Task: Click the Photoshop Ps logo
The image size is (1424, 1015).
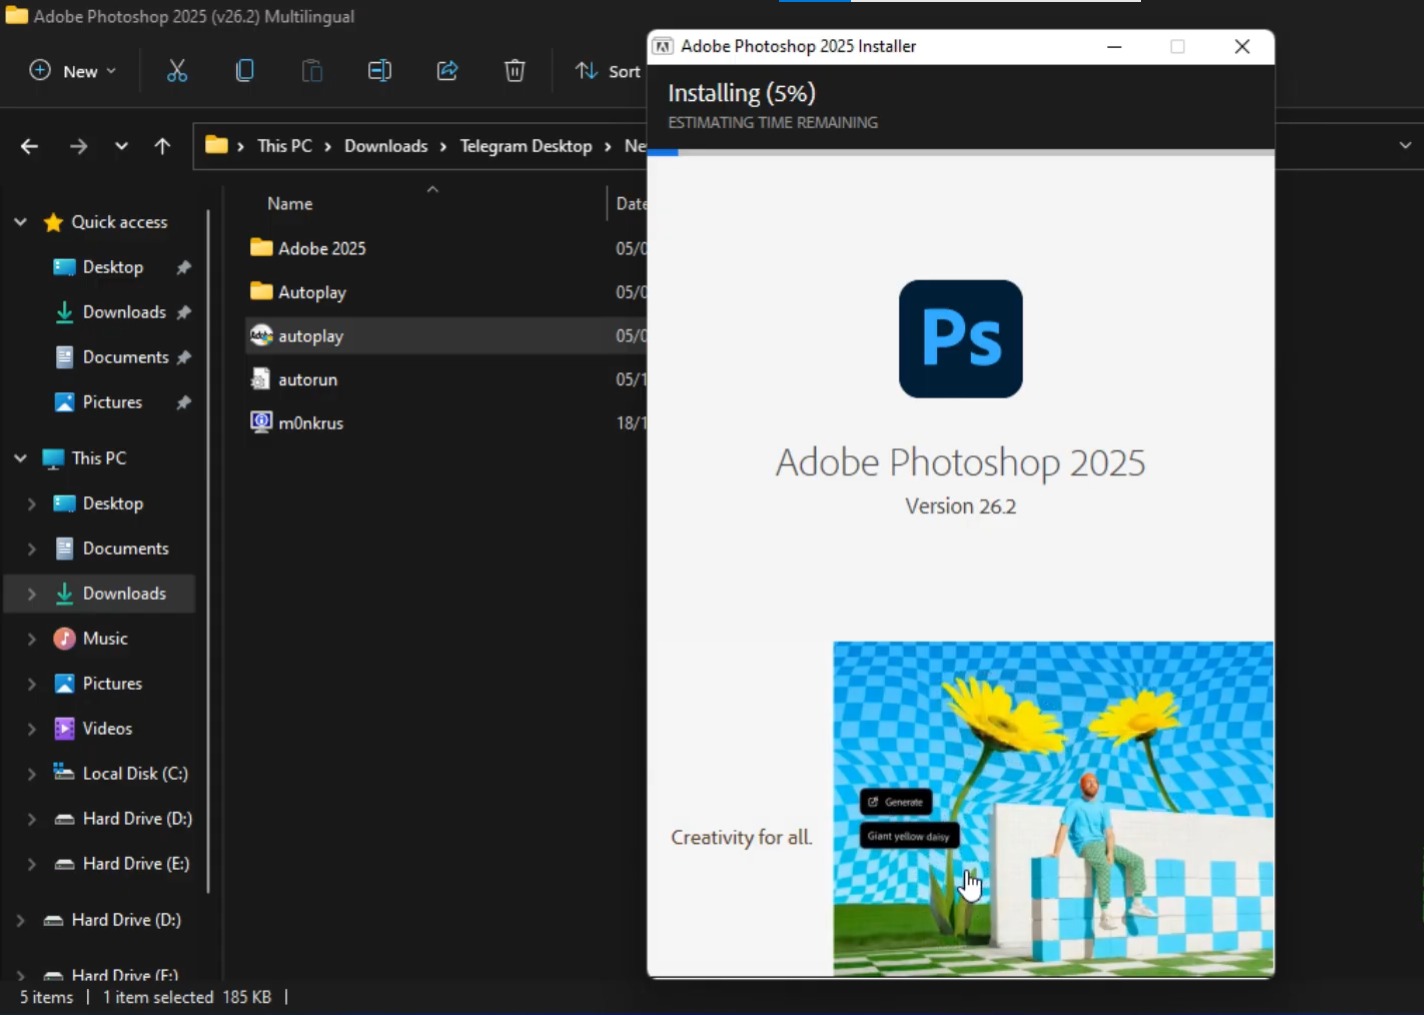Action: [961, 339]
